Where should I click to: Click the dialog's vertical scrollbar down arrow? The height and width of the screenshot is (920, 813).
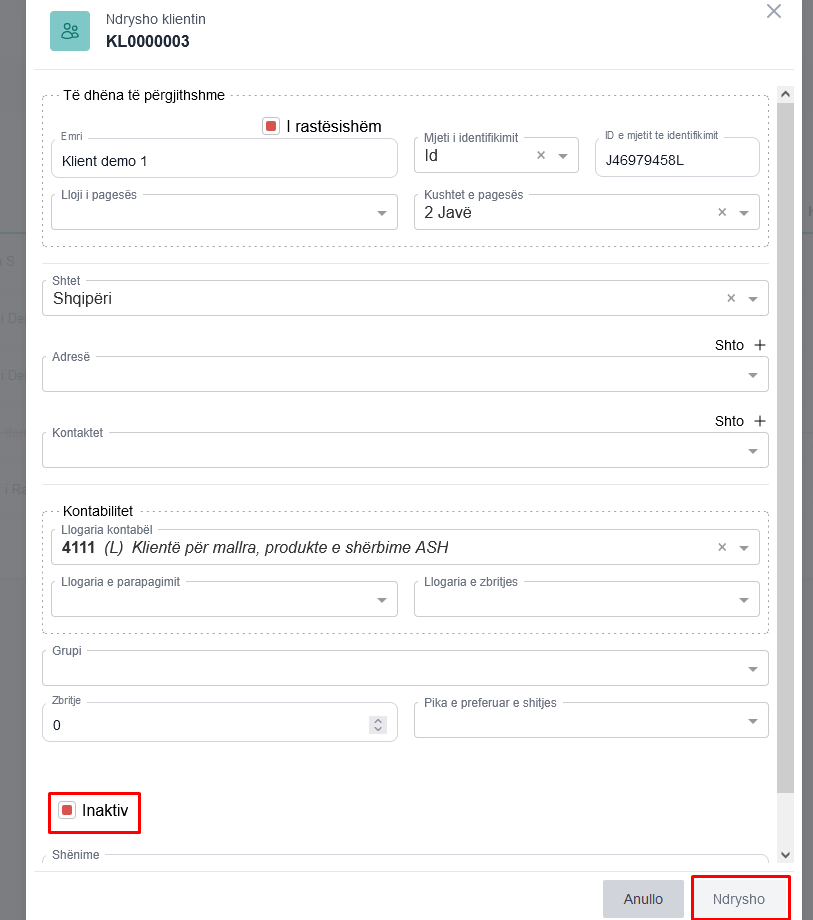pos(785,855)
